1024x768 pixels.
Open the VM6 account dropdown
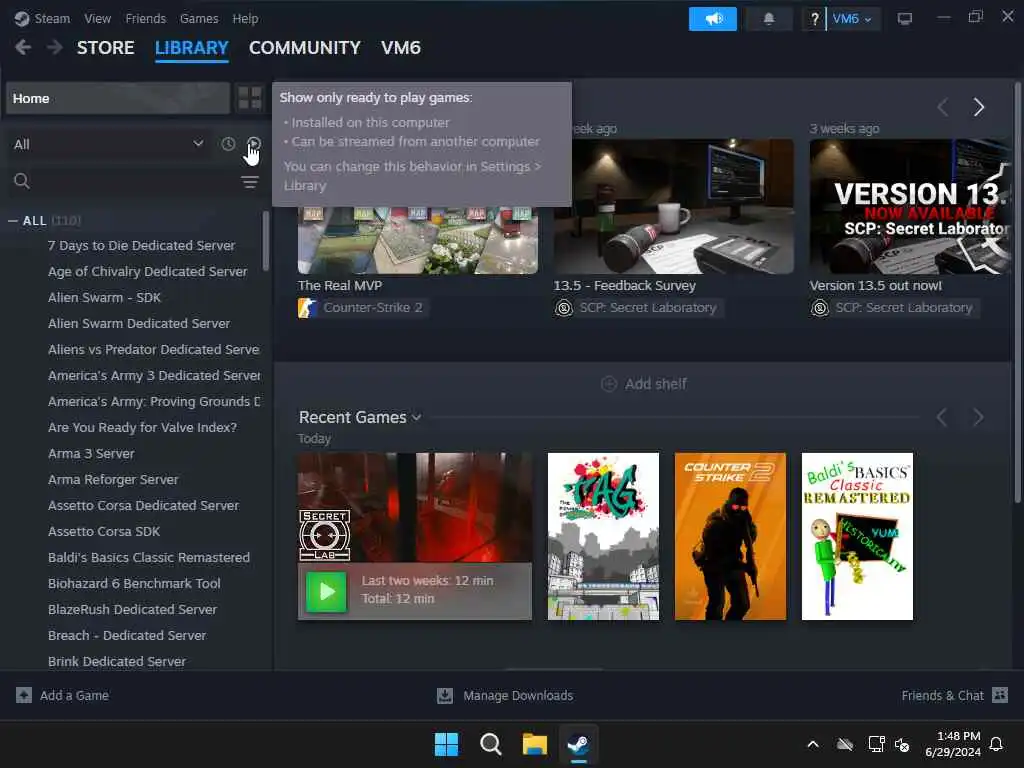pyautogui.click(x=852, y=19)
